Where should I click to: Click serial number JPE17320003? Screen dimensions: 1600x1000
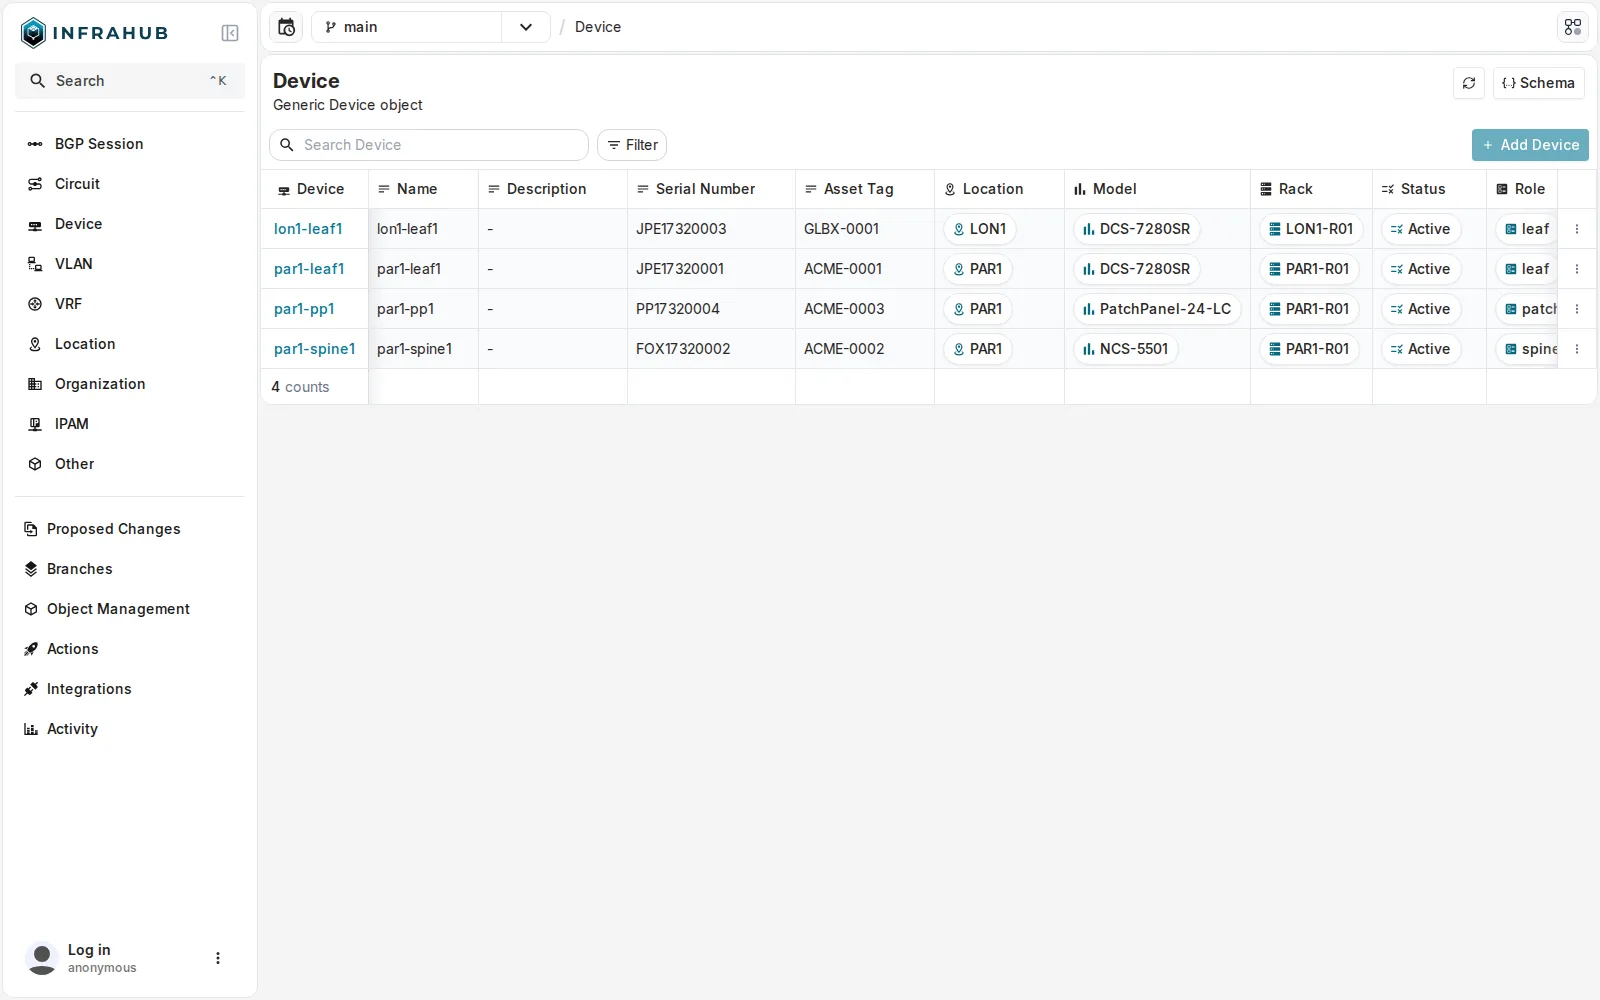(681, 229)
